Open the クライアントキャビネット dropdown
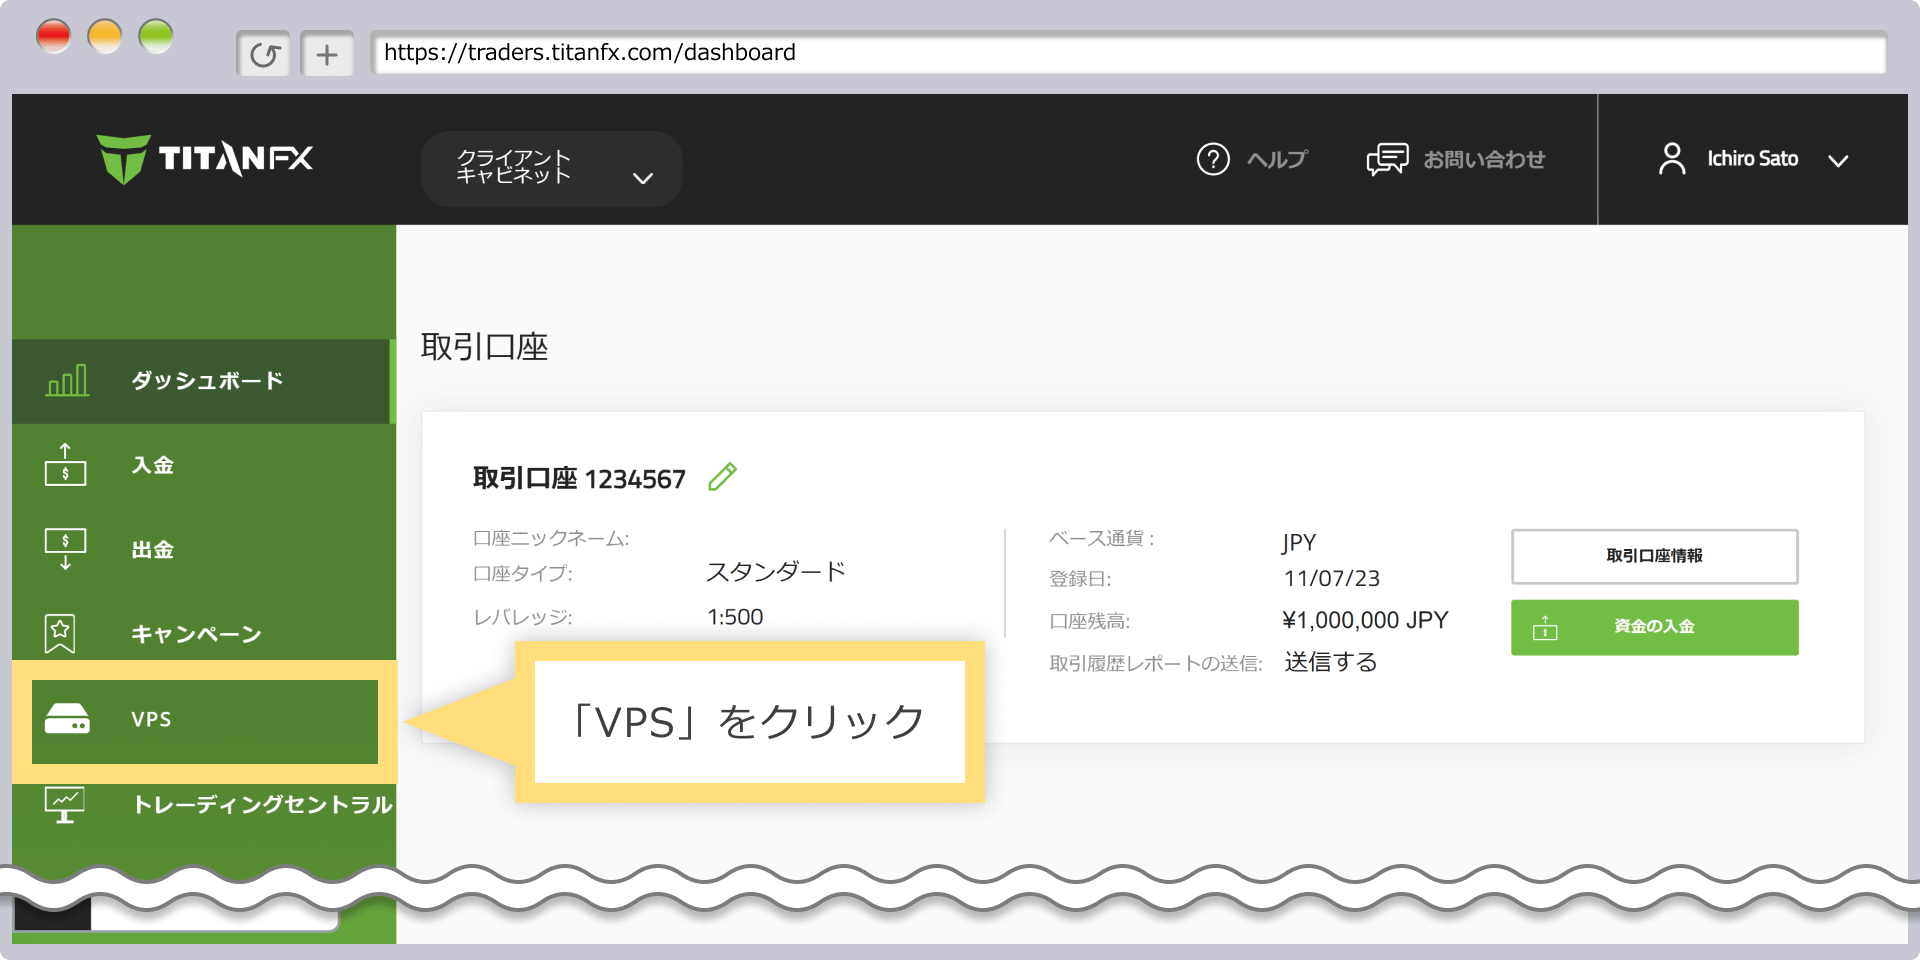1920x960 pixels. click(551, 168)
